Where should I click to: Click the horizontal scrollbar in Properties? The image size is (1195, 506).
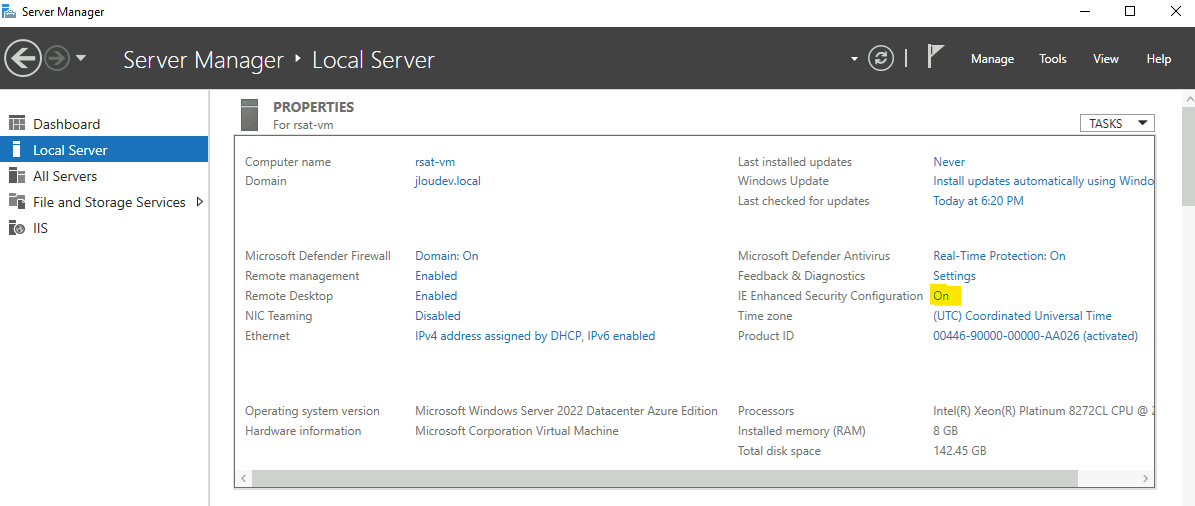coord(665,478)
